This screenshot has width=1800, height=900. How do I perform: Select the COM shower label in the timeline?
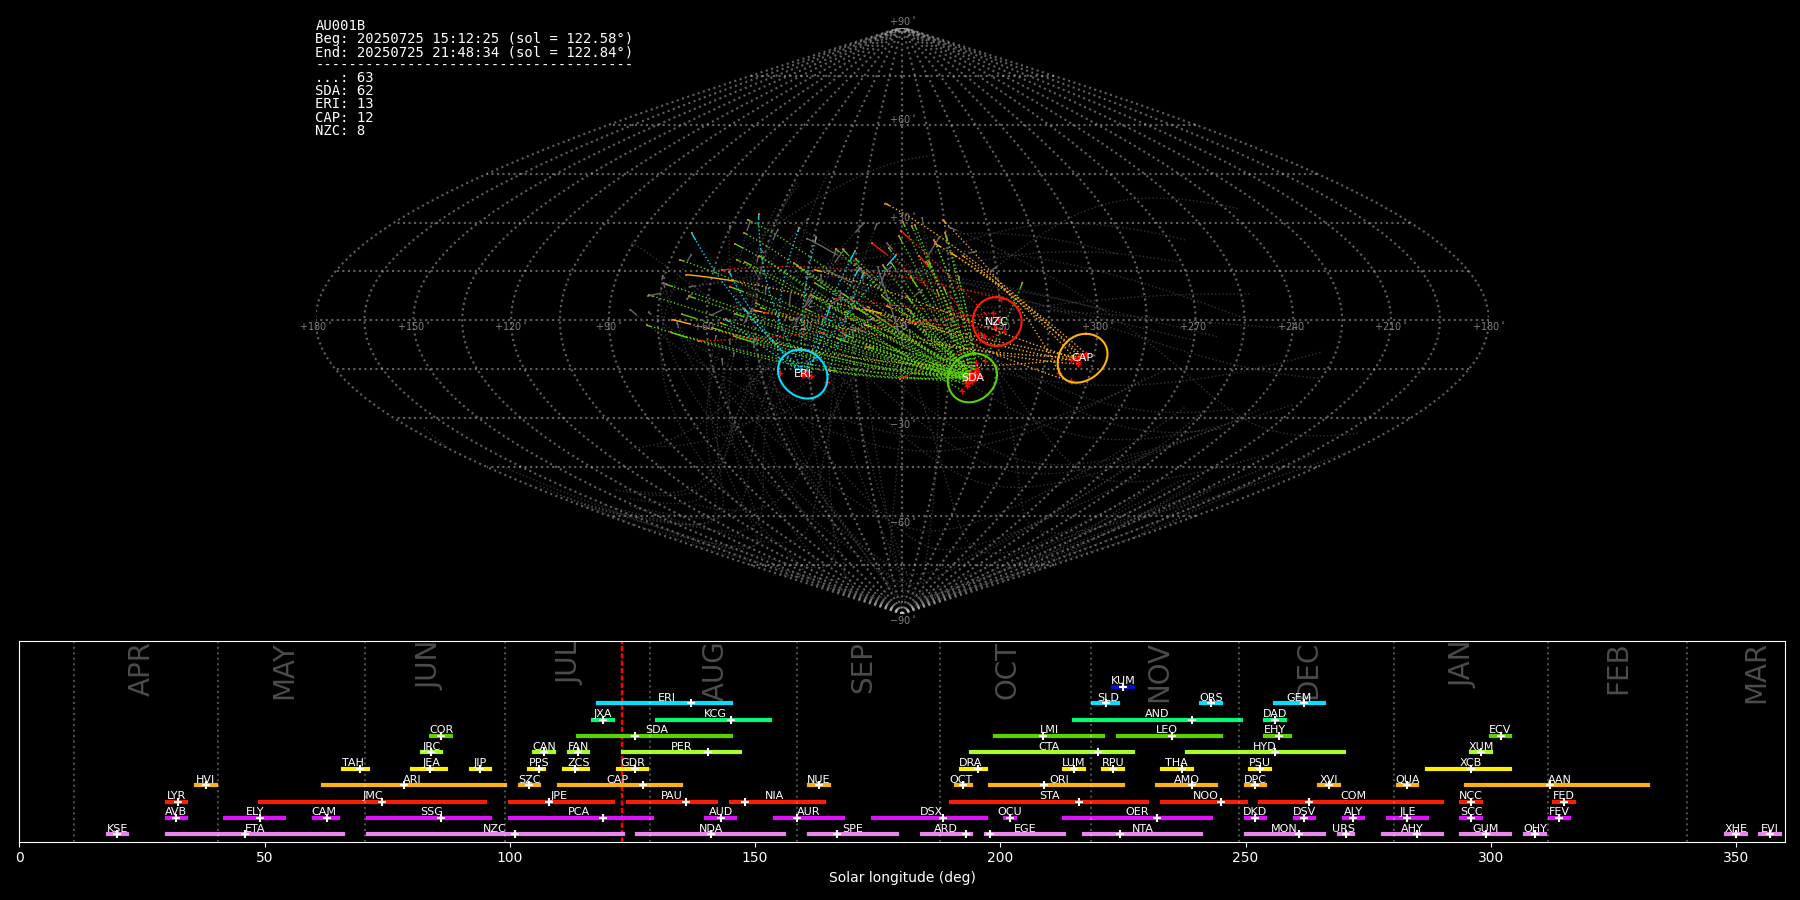1354,796
